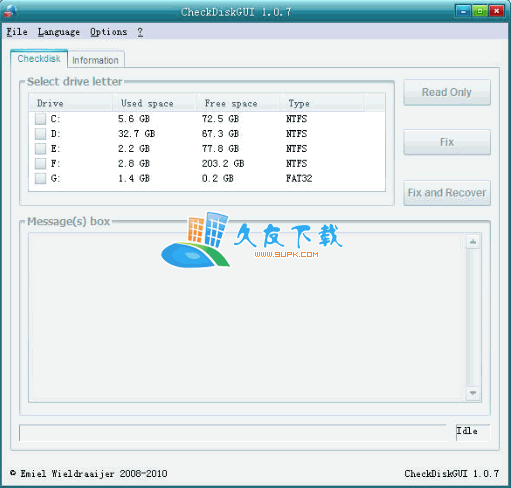511x488 pixels.
Task: Sort by Free space column header
Action: (x=238, y=103)
